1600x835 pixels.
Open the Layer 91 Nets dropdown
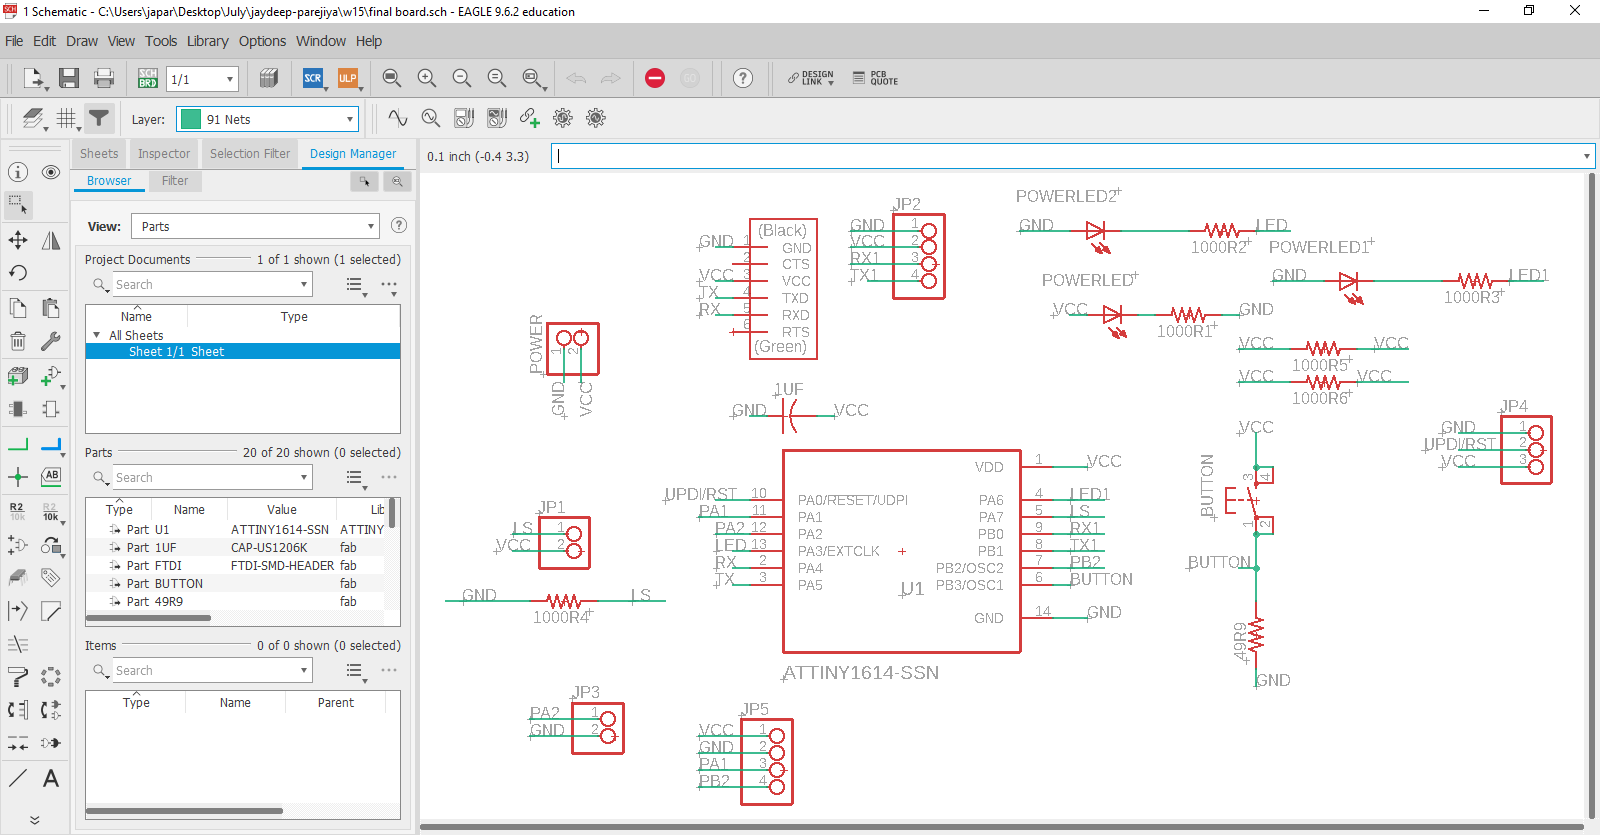[350, 119]
